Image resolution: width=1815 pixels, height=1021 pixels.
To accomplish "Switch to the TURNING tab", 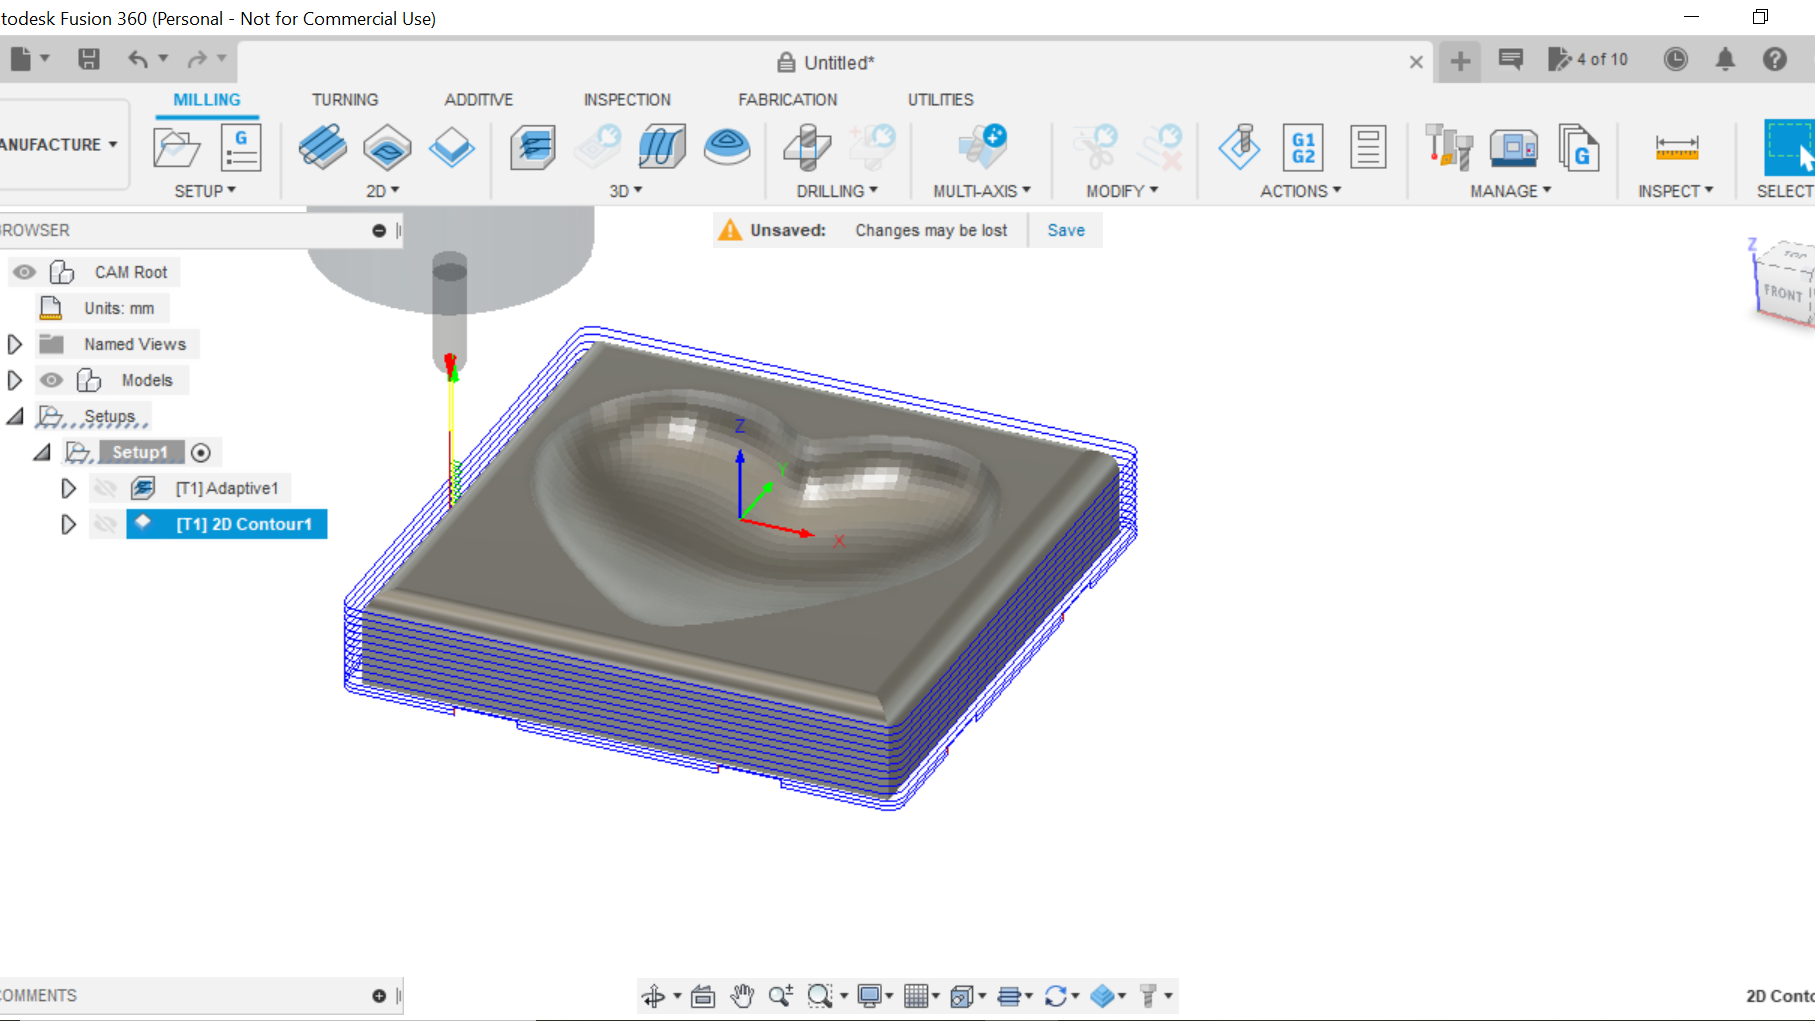I will [345, 100].
